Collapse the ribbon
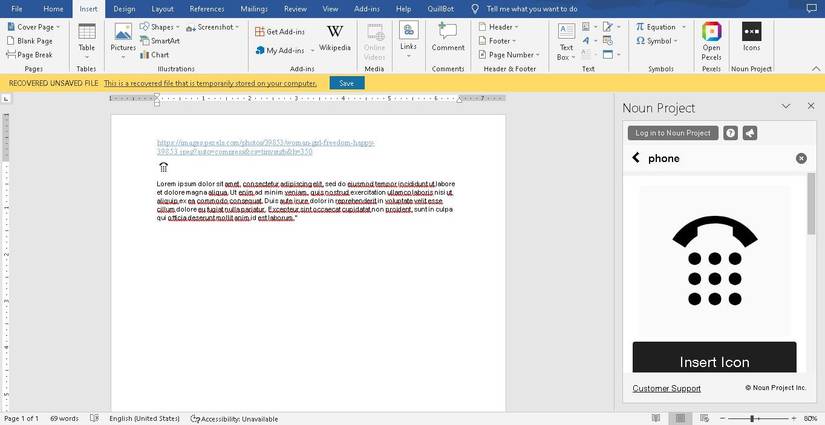The image size is (825, 425). pos(816,68)
